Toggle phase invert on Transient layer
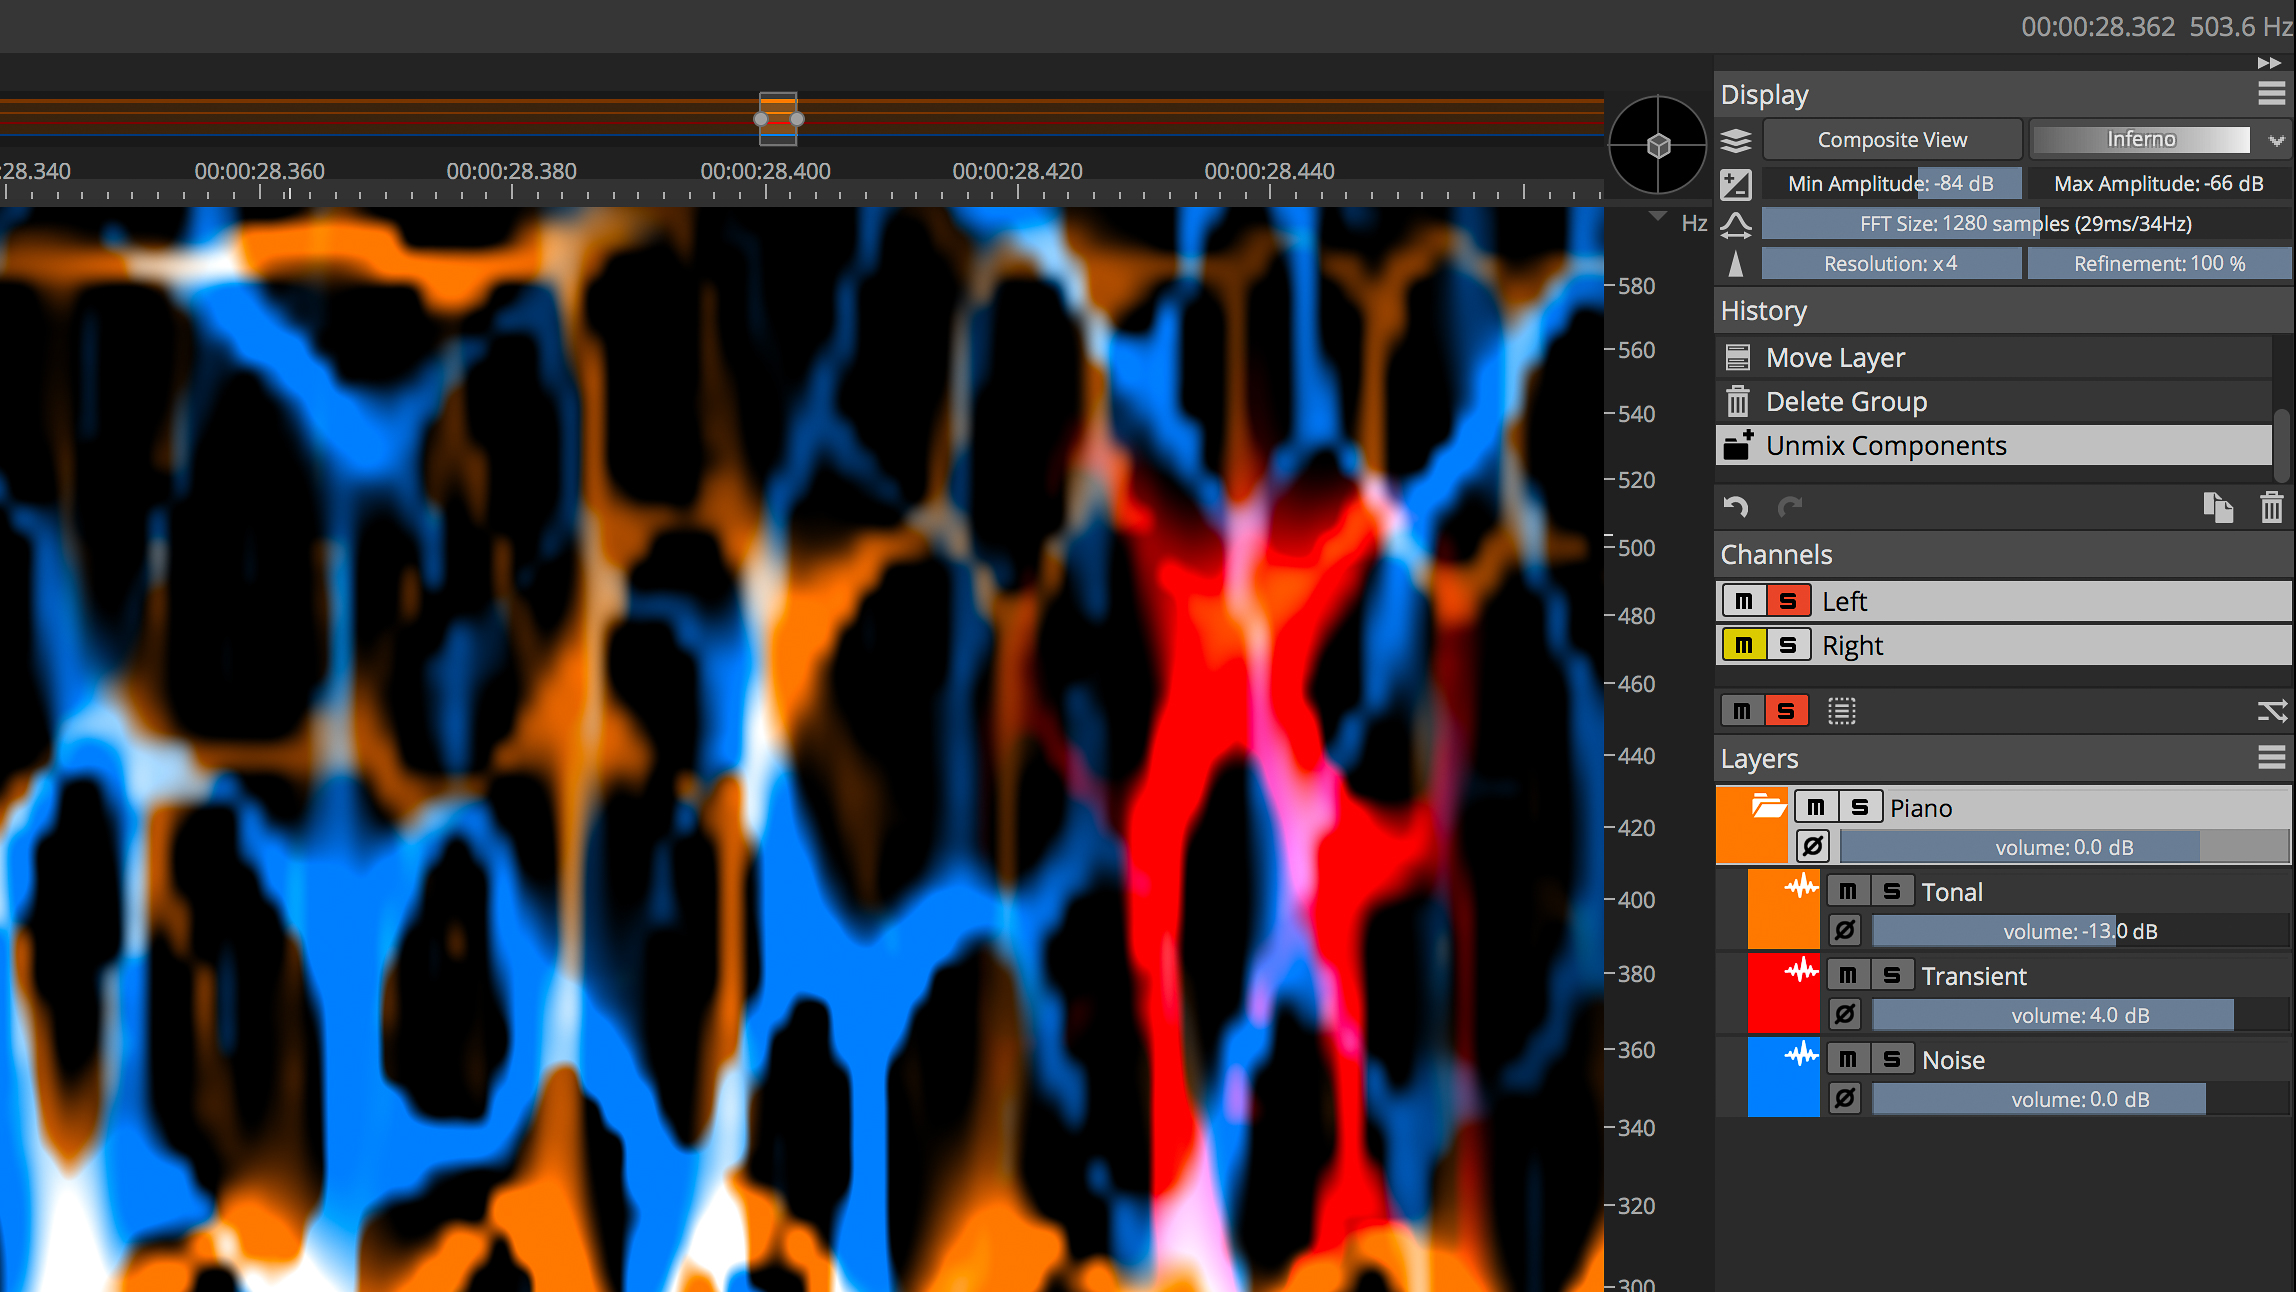The width and height of the screenshot is (2296, 1292). pyautogui.click(x=1845, y=1015)
